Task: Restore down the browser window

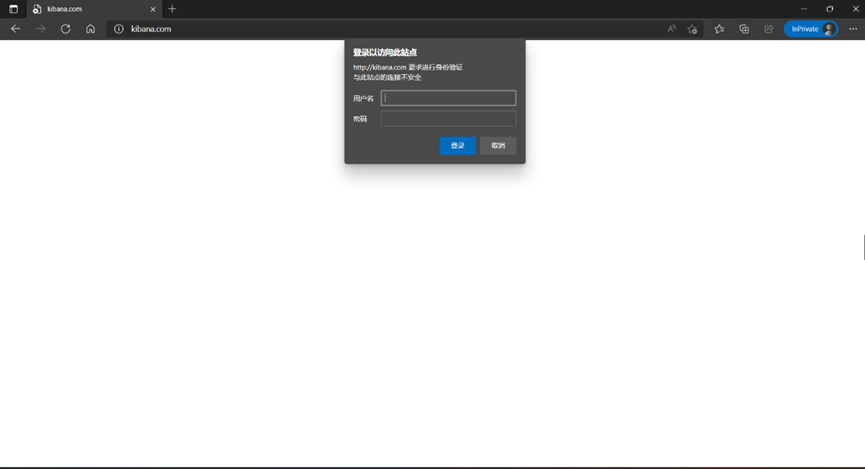Action: tap(830, 9)
